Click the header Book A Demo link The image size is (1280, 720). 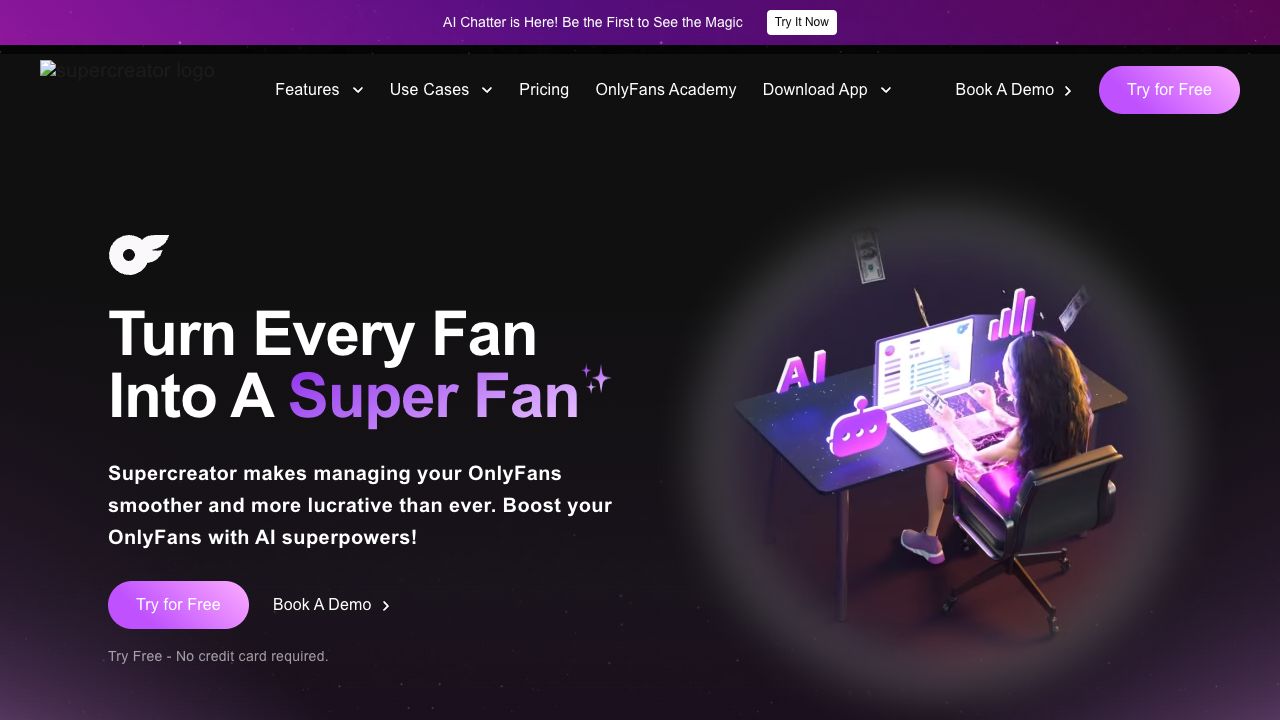pos(1004,90)
